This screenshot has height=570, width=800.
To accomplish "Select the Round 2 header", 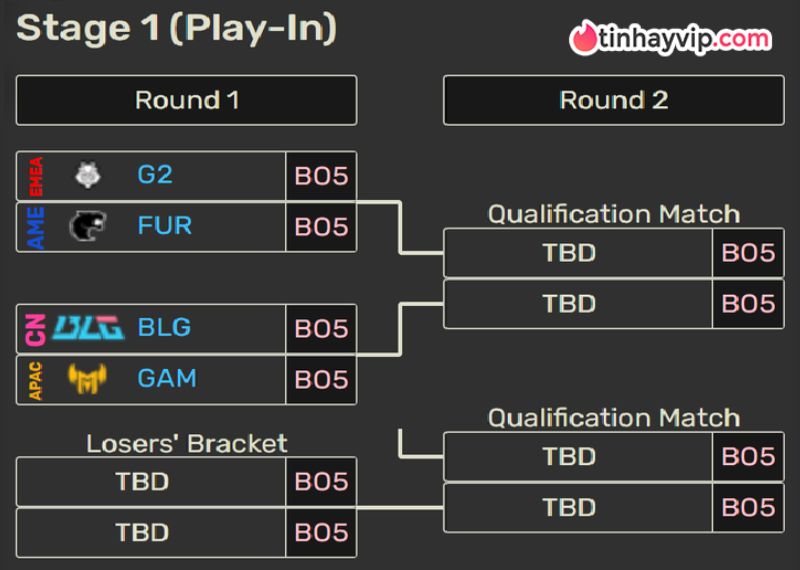I will coord(614,100).
